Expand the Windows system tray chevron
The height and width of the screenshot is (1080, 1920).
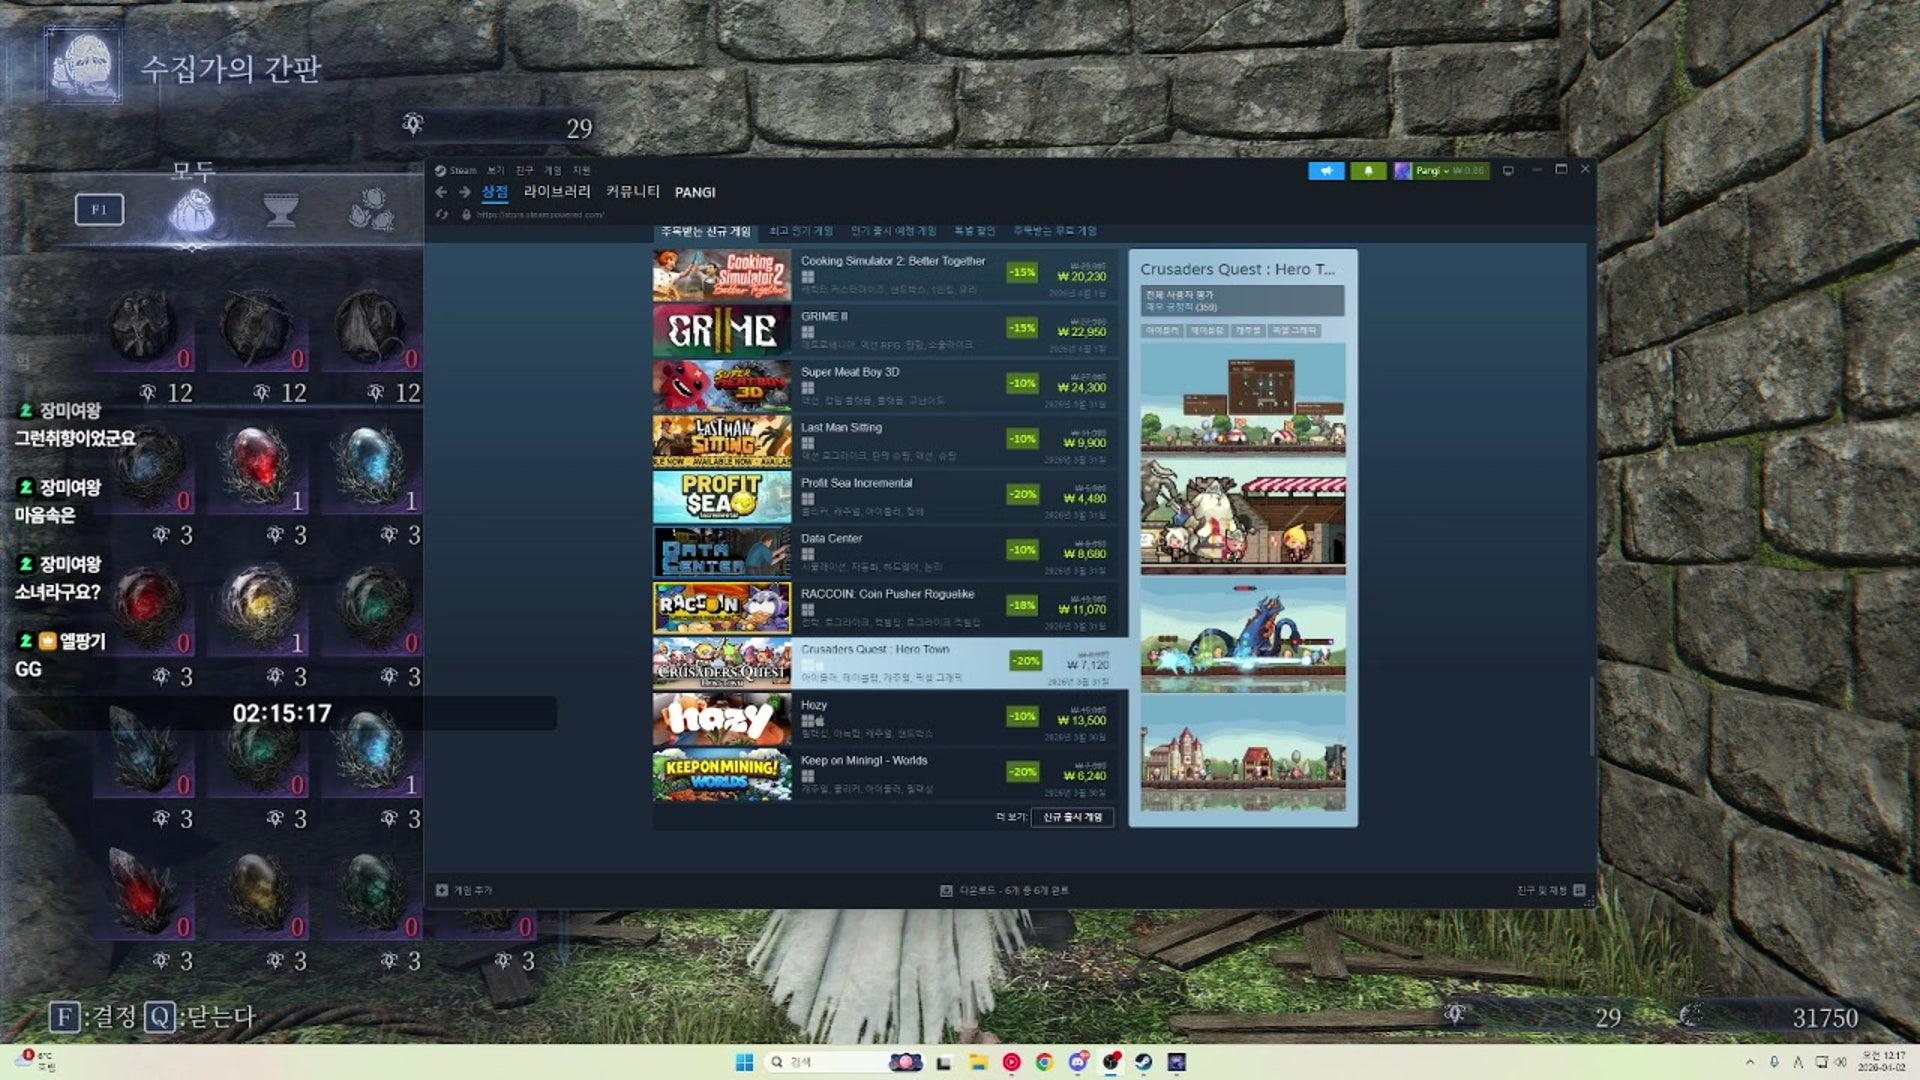click(x=1749, y=1062)
